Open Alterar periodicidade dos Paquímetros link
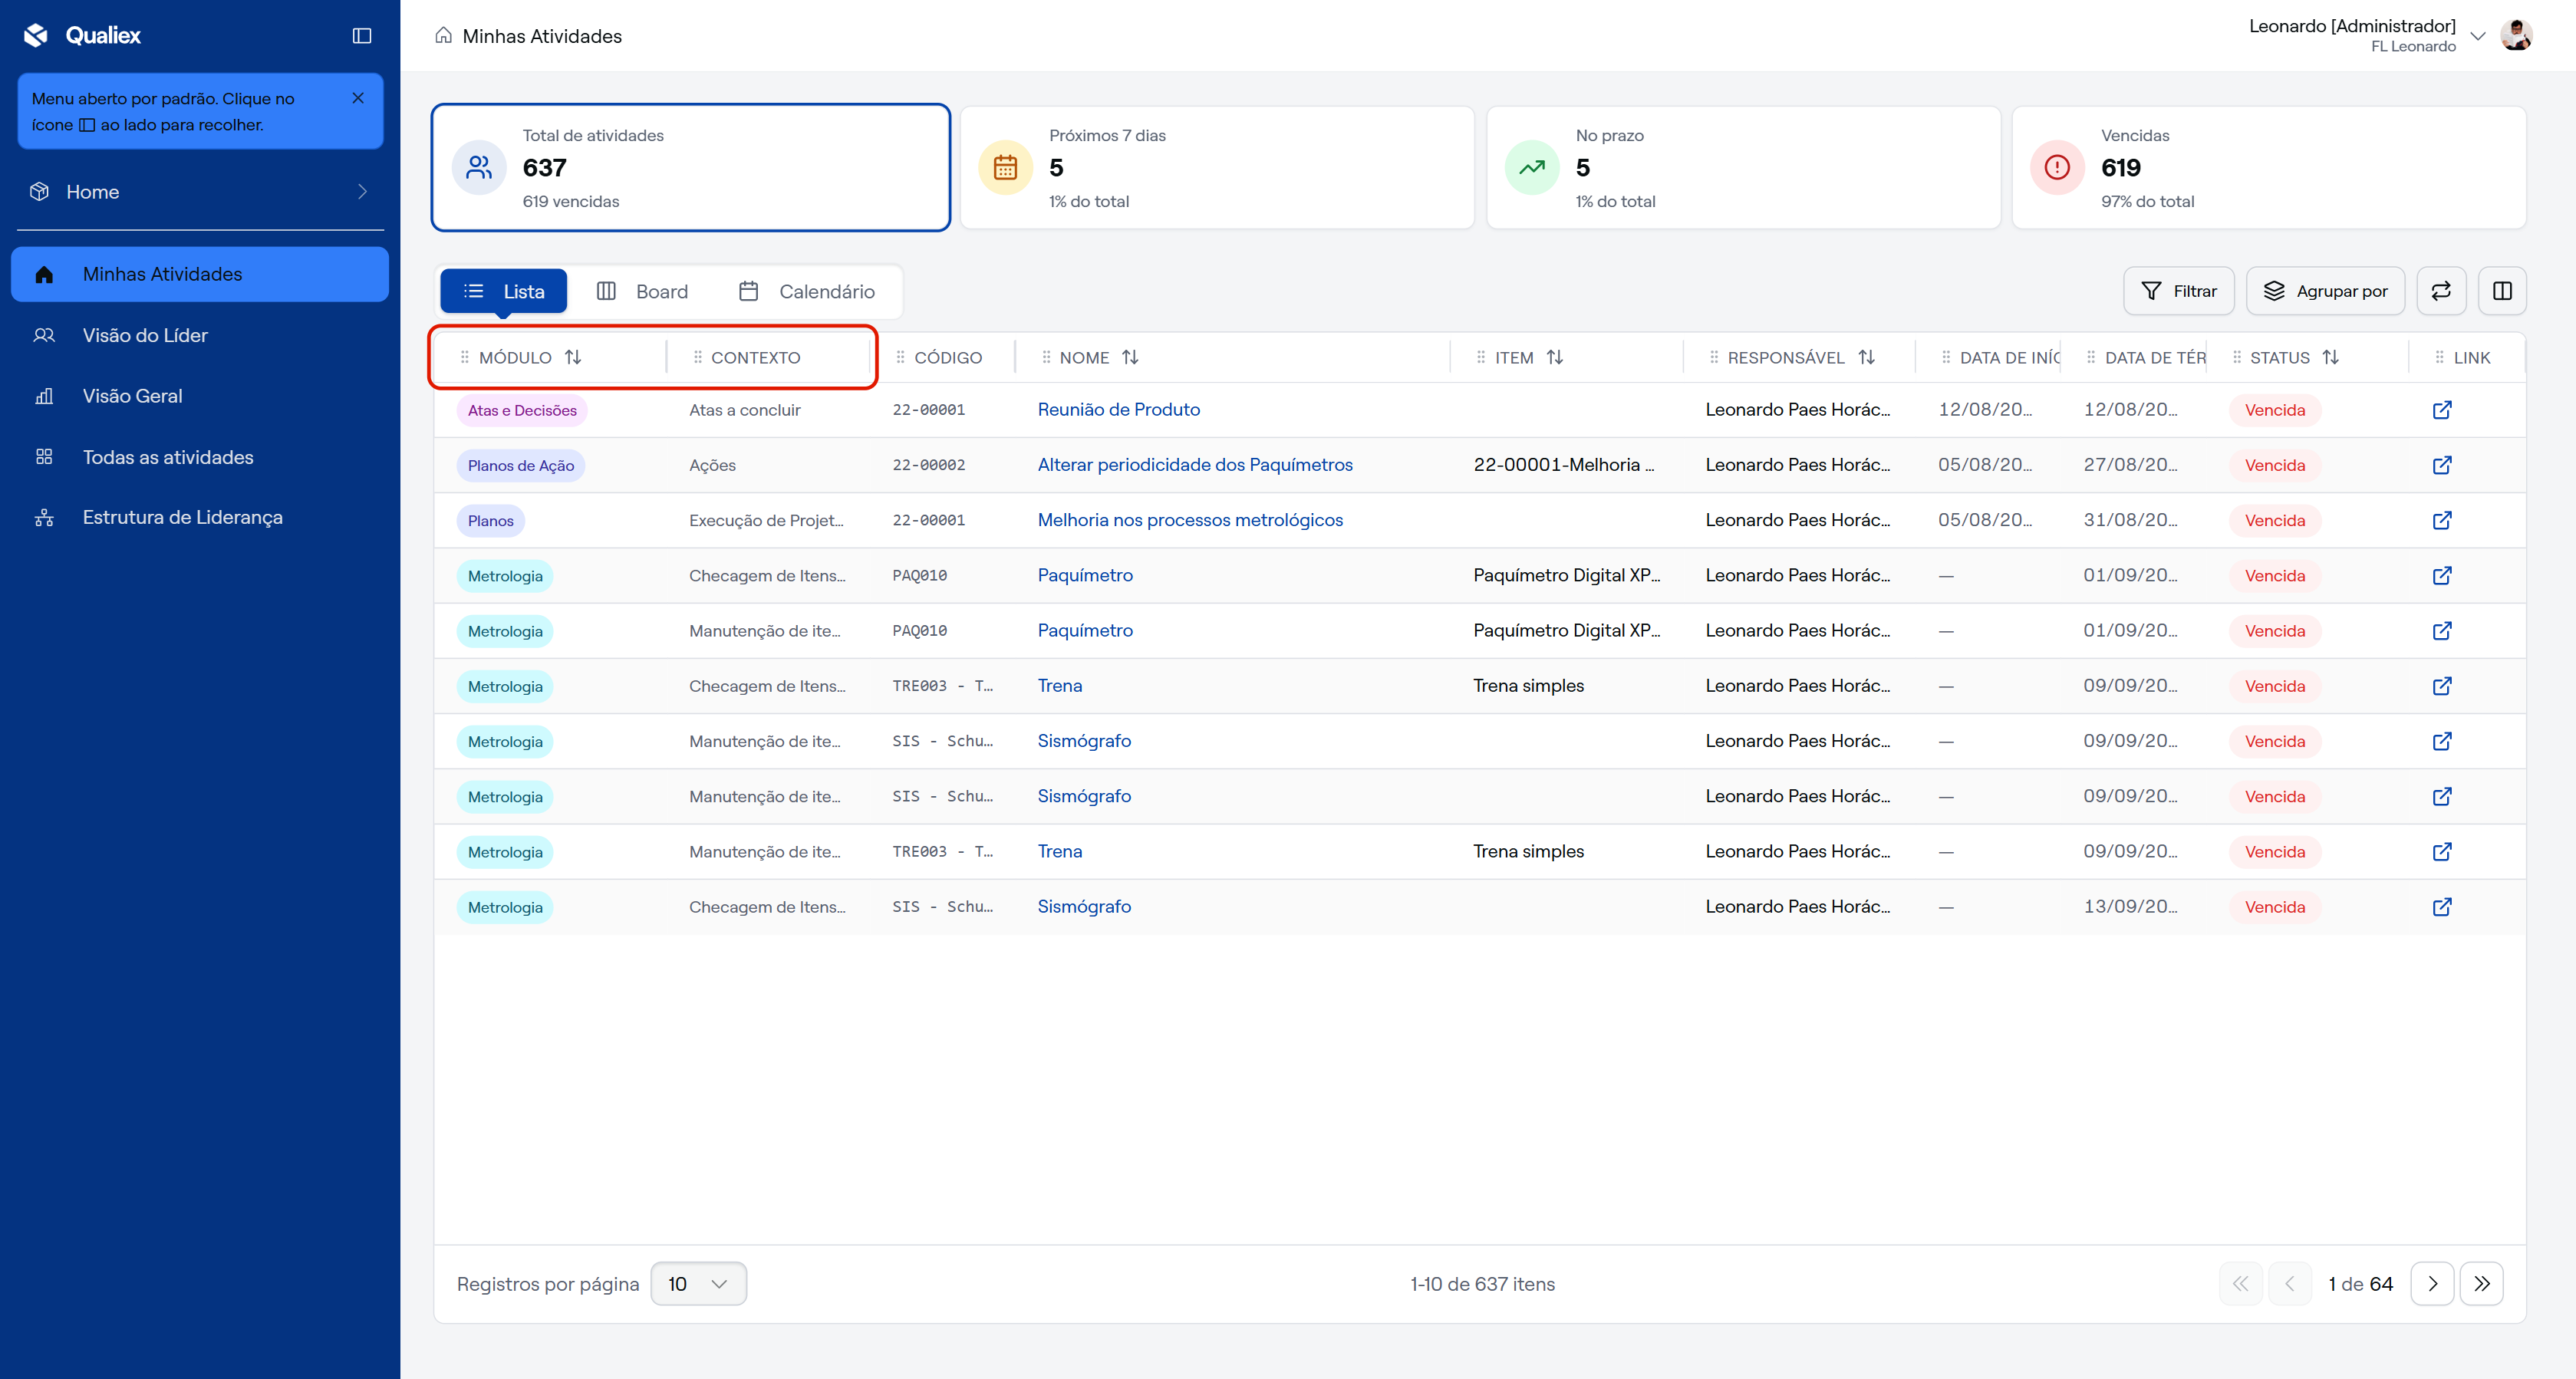Image resolution: width=2576 pixels, height=1379 pixels. [x=1195, y=464]
